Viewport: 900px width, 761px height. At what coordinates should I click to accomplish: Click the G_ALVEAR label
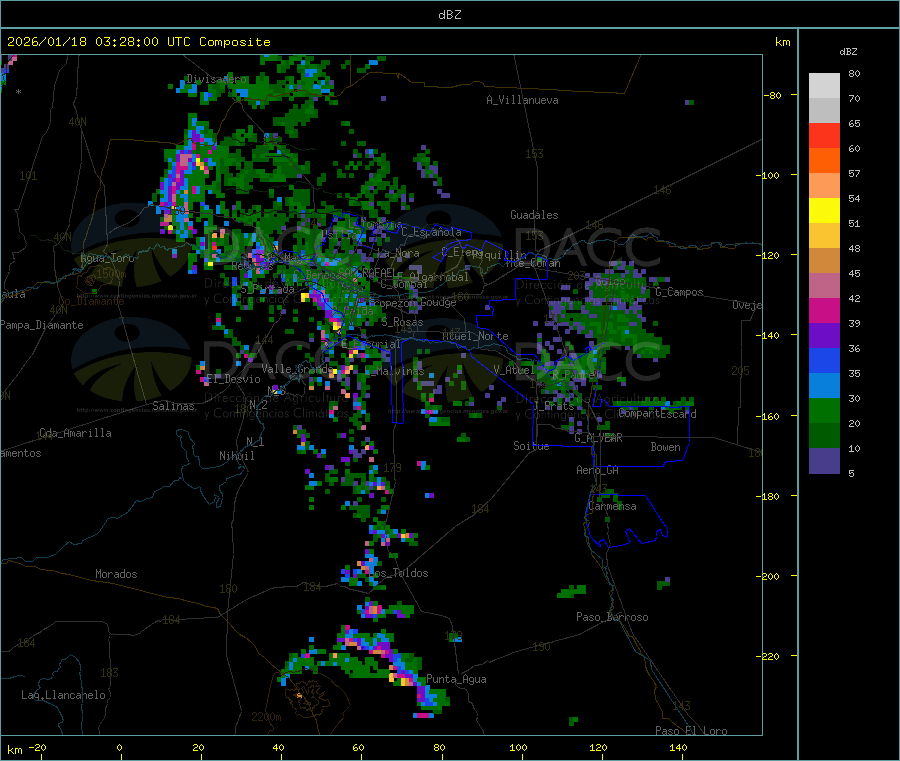[598, 438]
